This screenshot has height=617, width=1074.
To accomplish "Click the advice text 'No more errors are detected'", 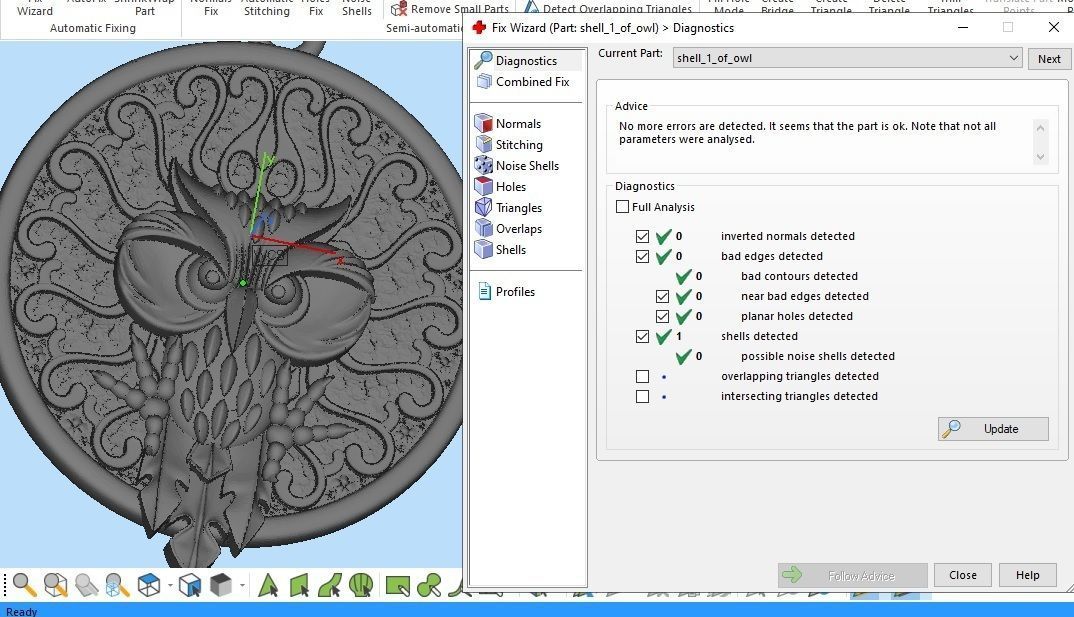I will pos(691,126).
